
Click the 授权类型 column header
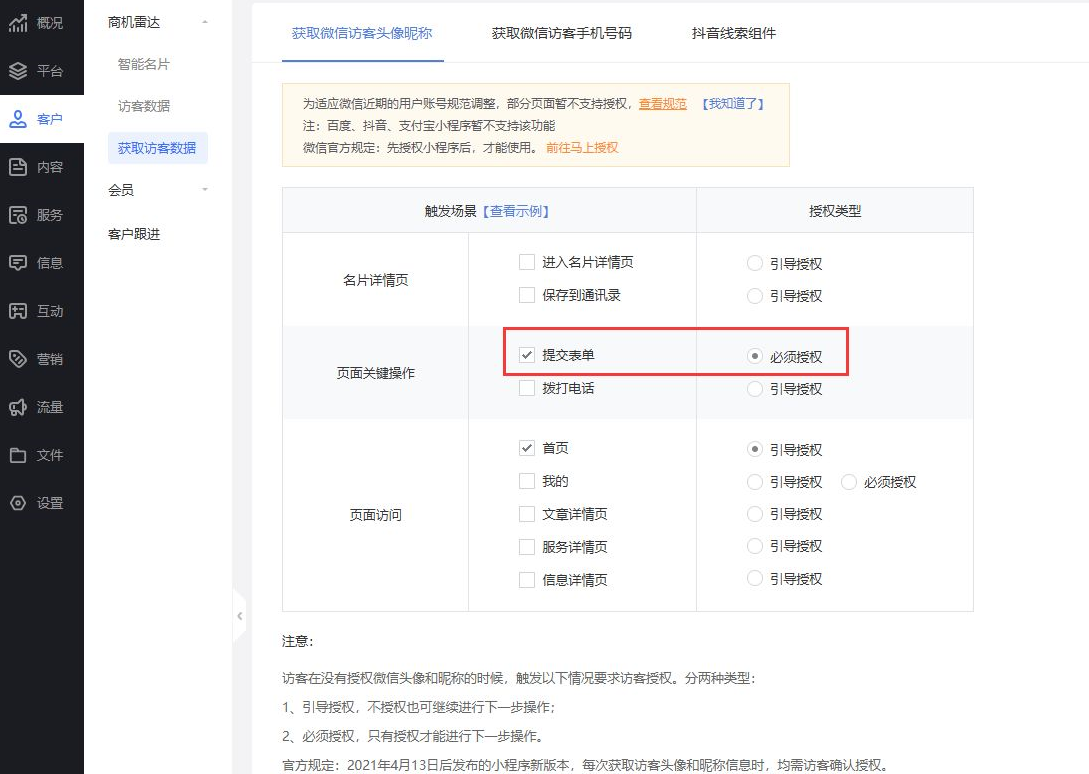tap(835, 211)
